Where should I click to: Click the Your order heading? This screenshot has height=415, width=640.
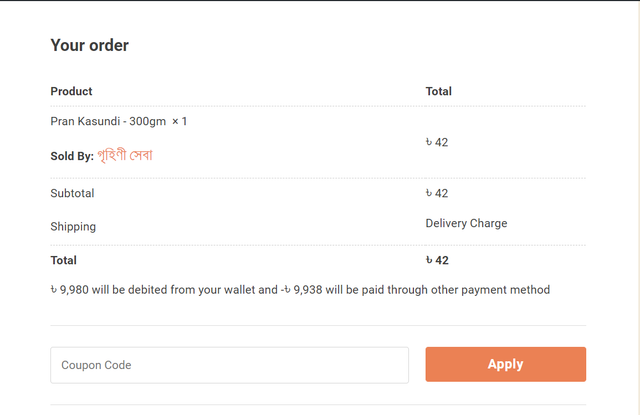(89, 45)
